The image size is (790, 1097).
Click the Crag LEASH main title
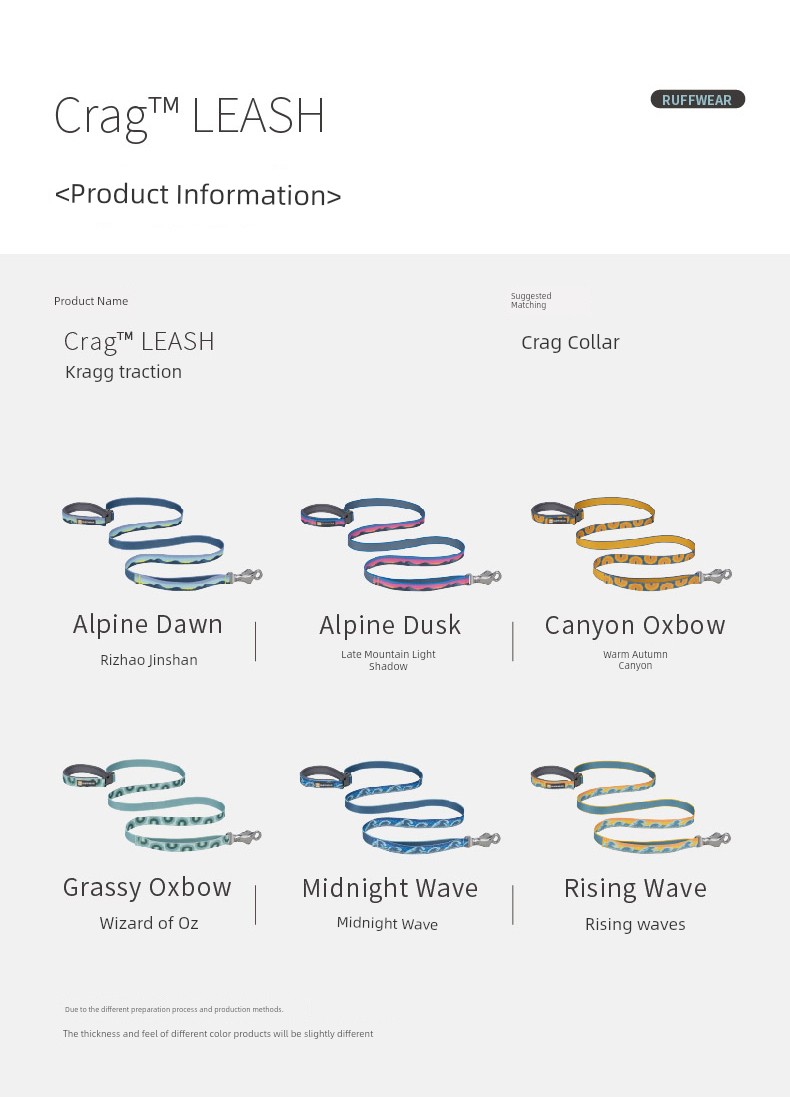click(190, 116)
